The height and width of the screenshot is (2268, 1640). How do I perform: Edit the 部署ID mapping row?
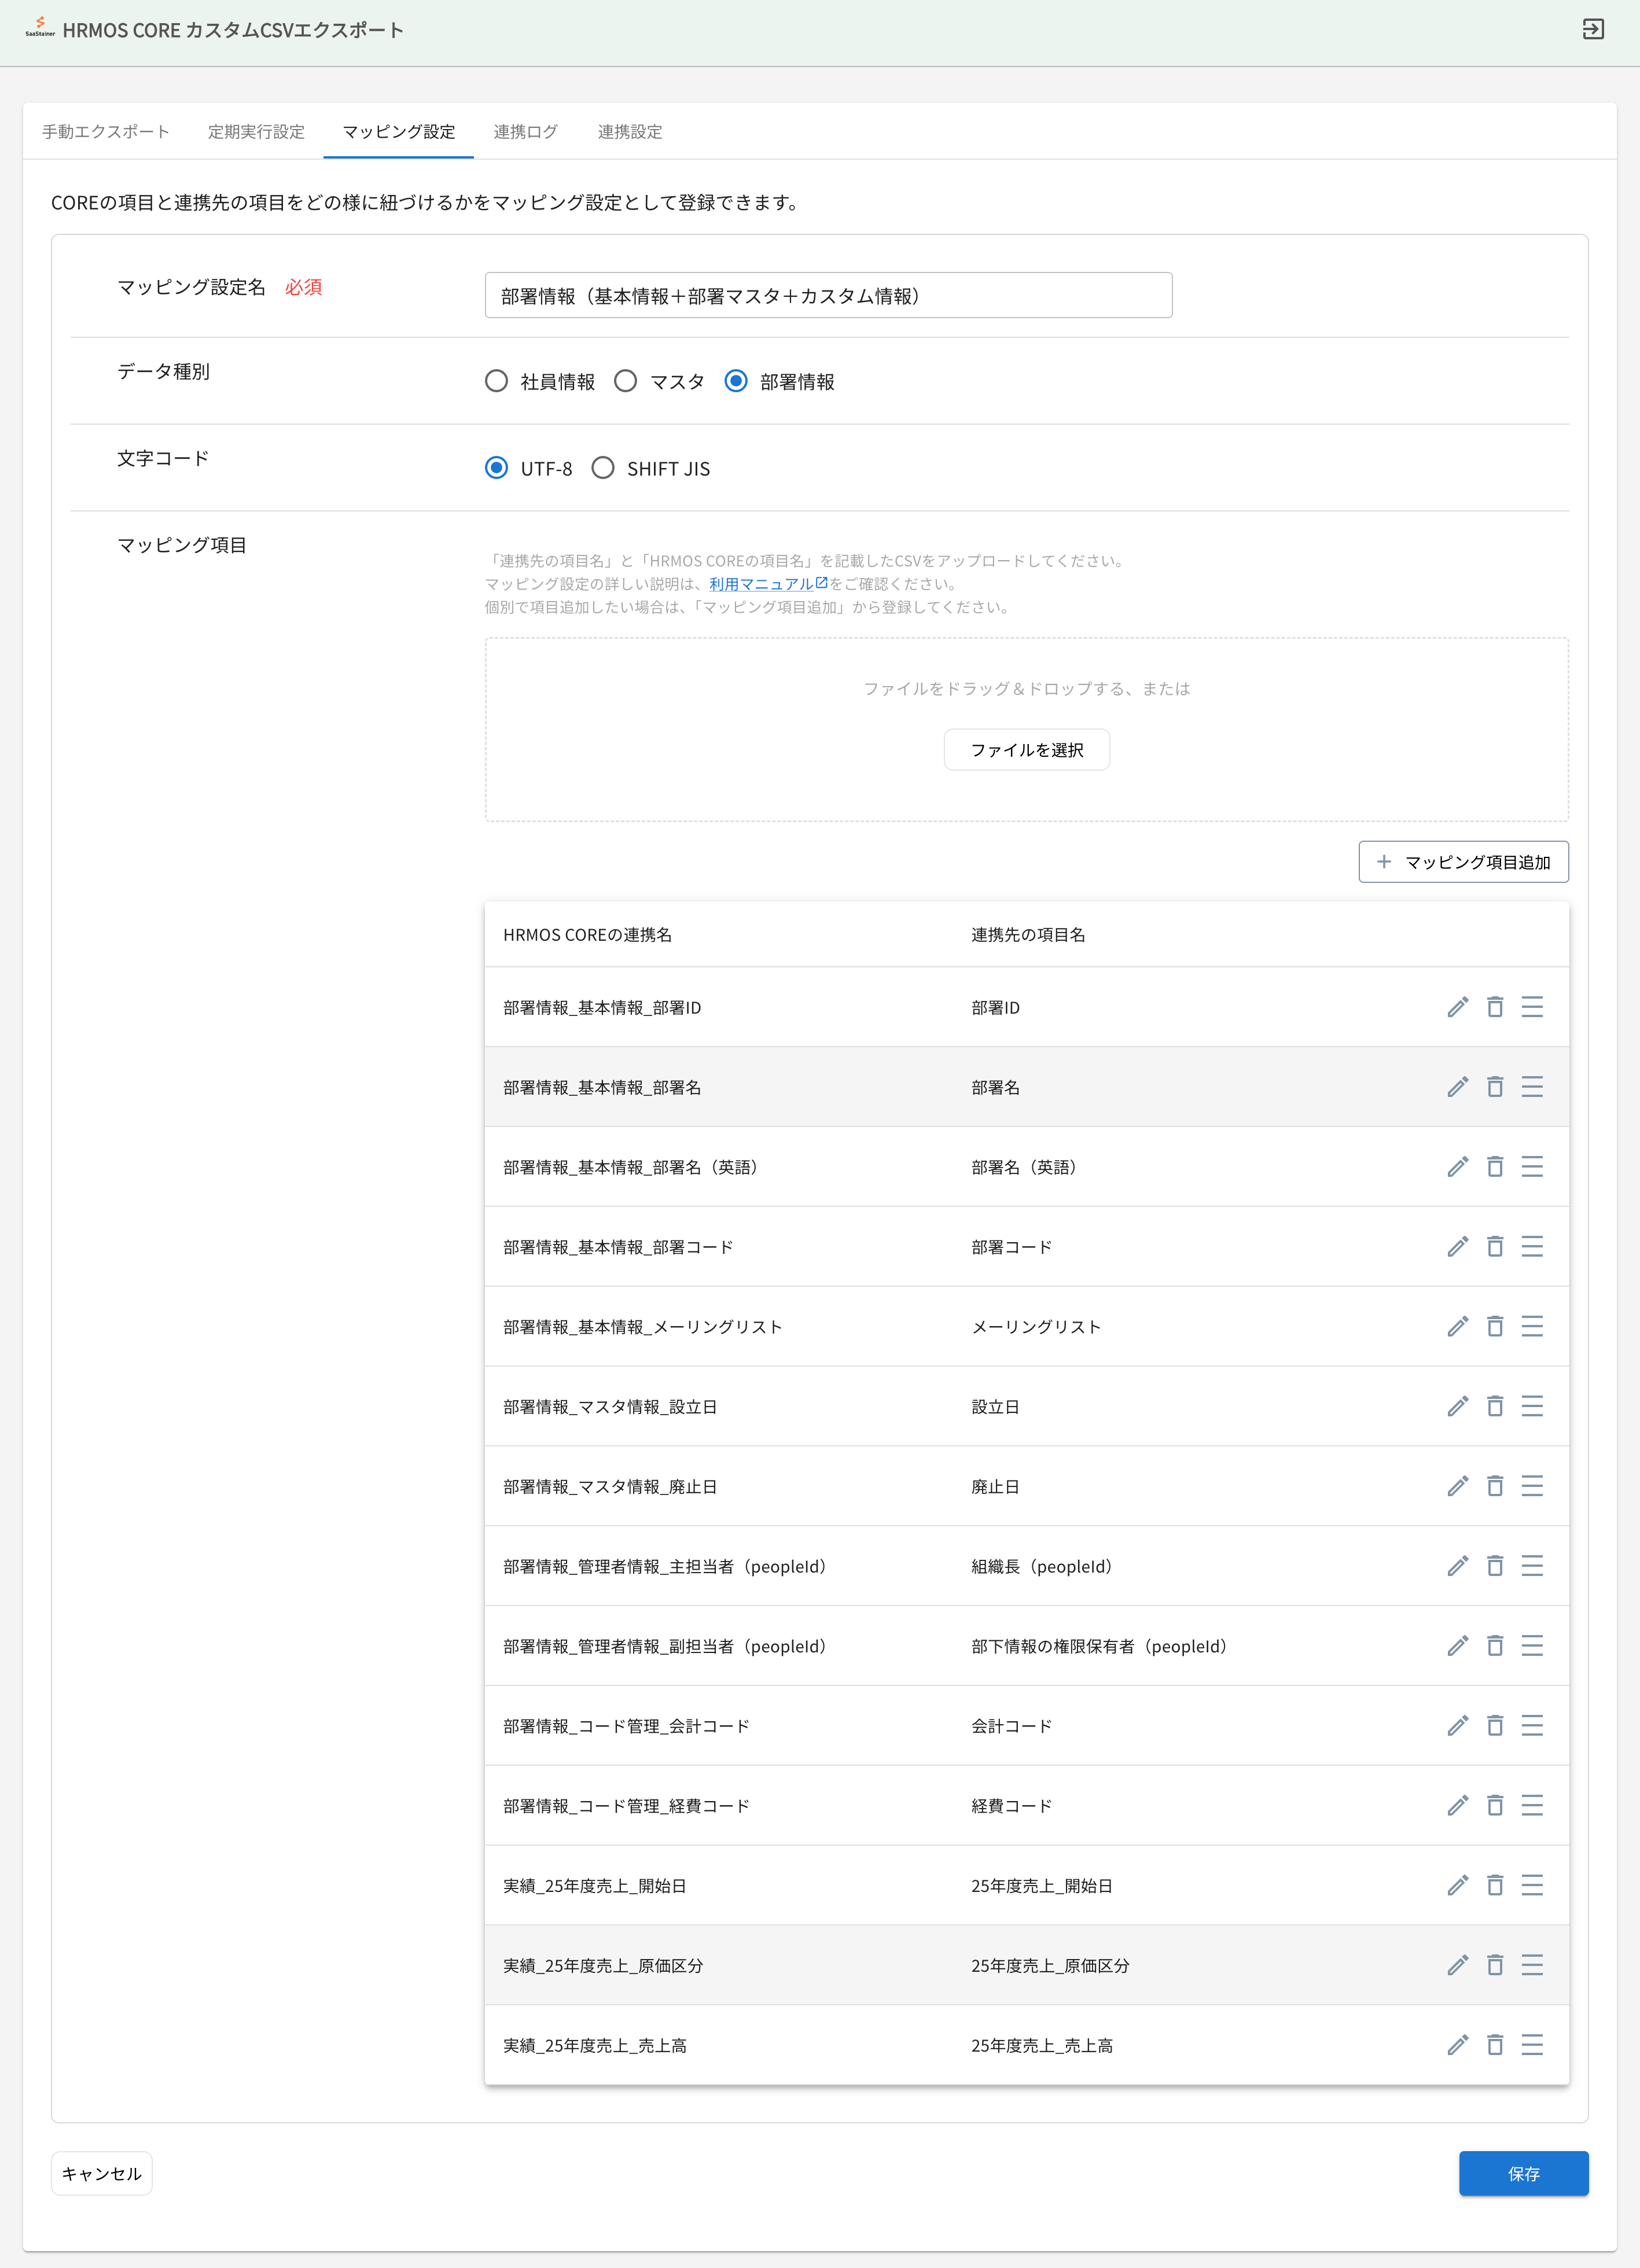pos(1457,1007)
